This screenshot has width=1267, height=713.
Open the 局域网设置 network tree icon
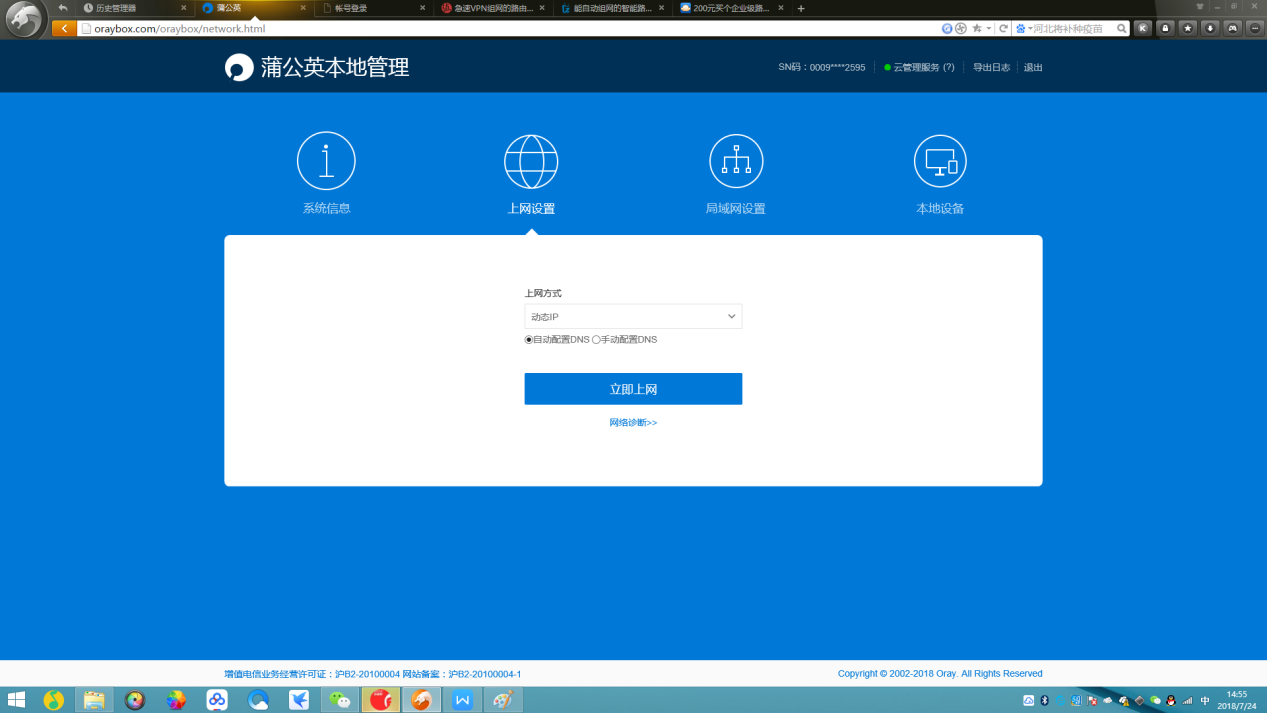[x=736, y=161]
